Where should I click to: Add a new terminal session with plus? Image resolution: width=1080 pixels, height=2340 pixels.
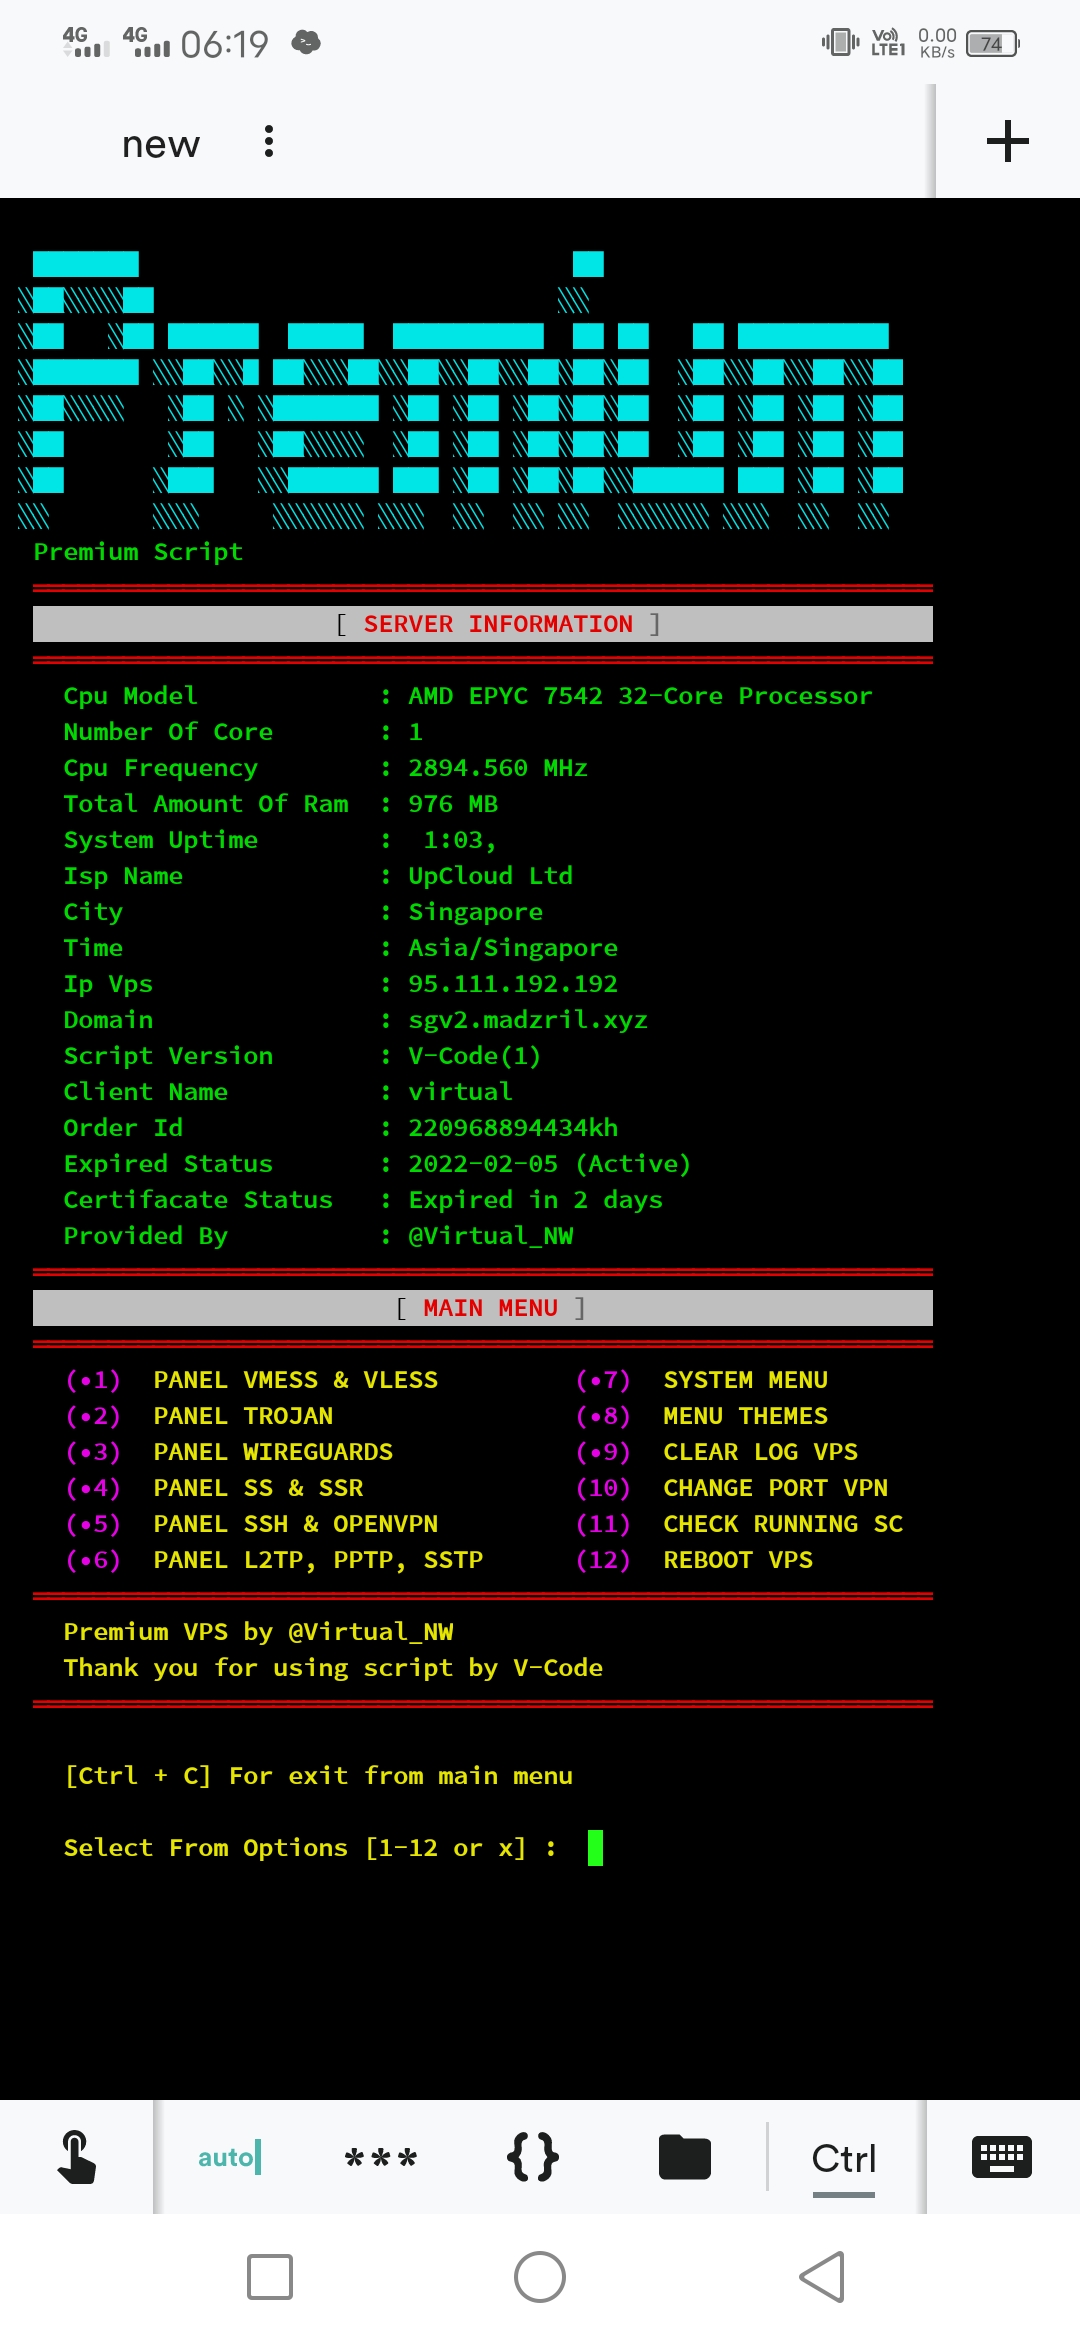pyautogui.click(x=1007, y=141)
